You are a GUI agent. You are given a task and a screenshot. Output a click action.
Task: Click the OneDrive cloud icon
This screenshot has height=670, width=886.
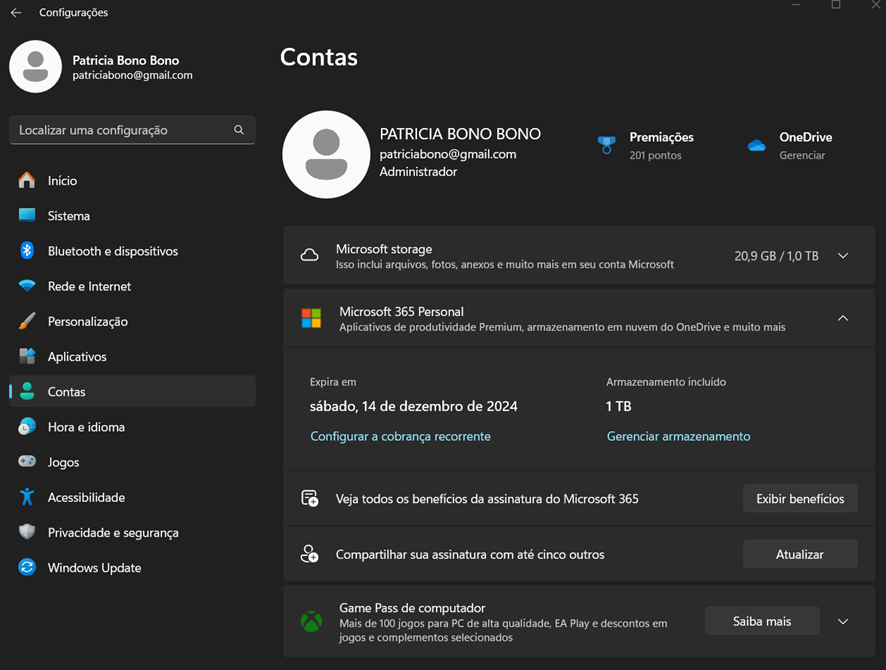[757, 145]
